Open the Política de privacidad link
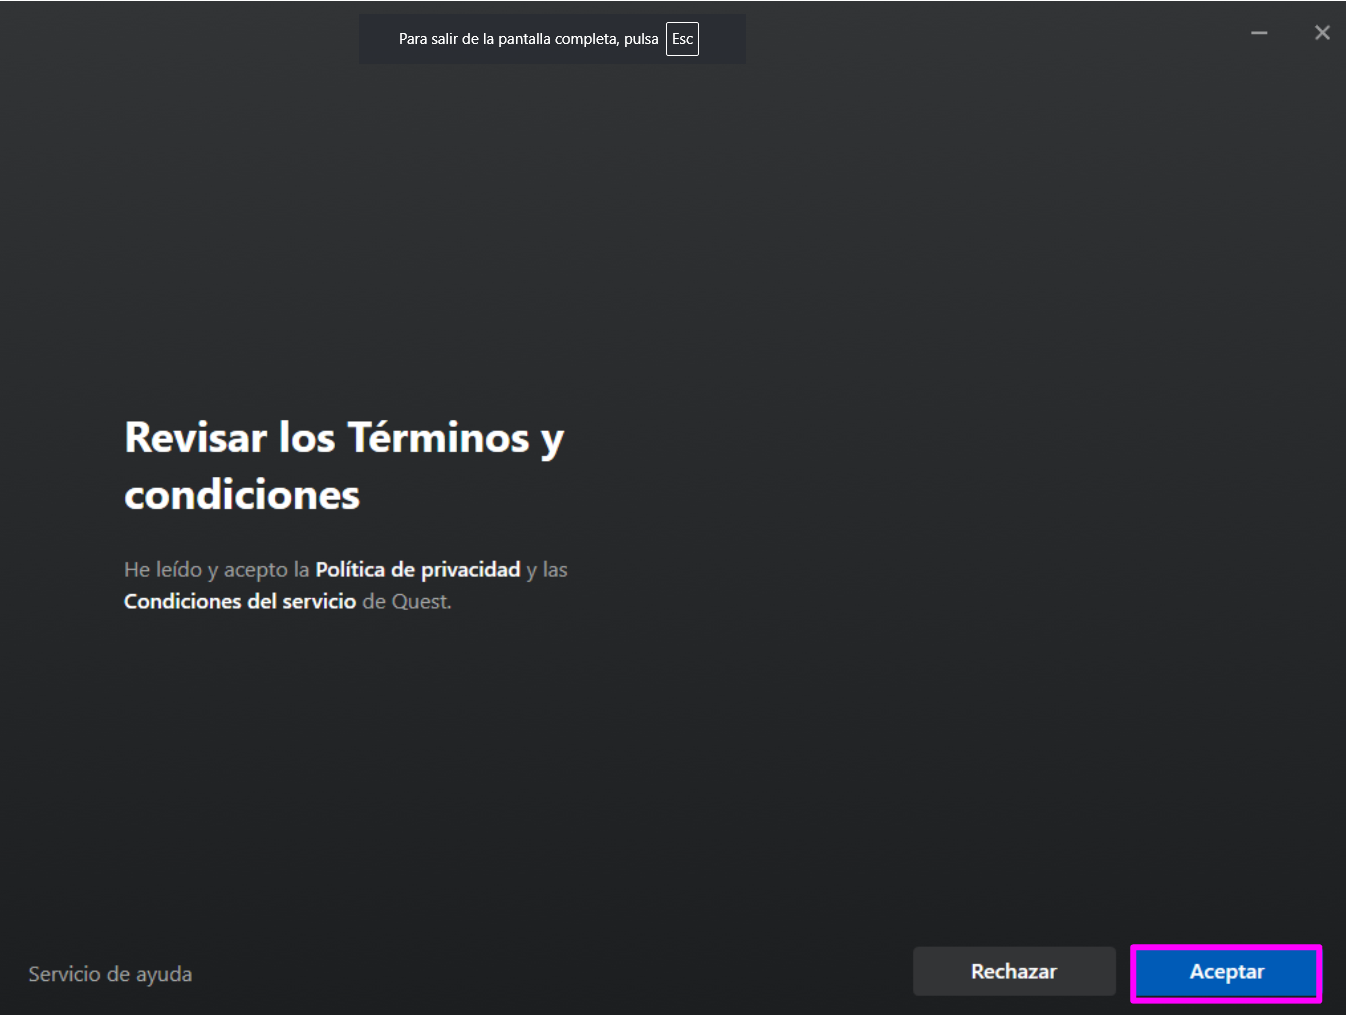Image resolution: width=1346 pixels, height=1015 pixels. [418, 569]
